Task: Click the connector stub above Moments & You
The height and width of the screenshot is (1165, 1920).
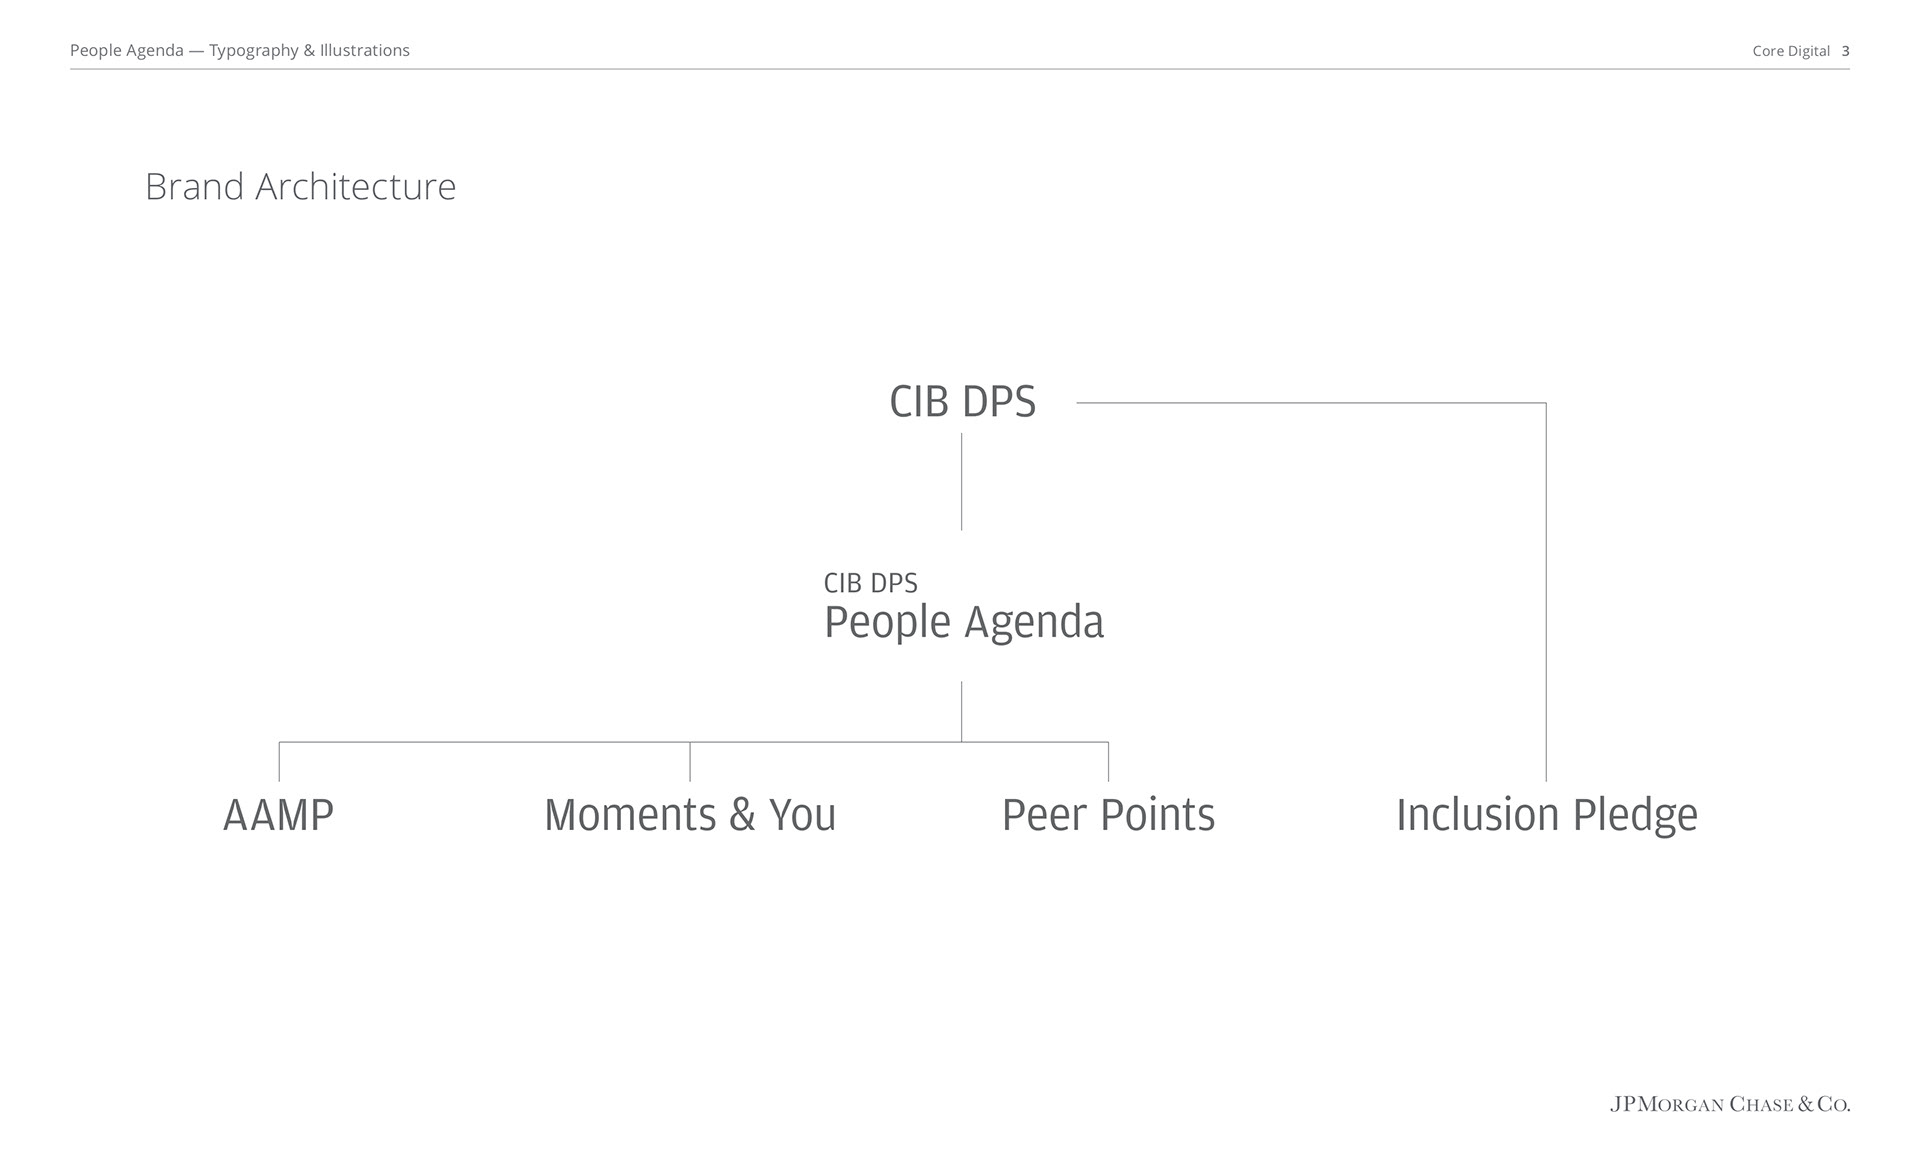Action: [x=690, y=761]
